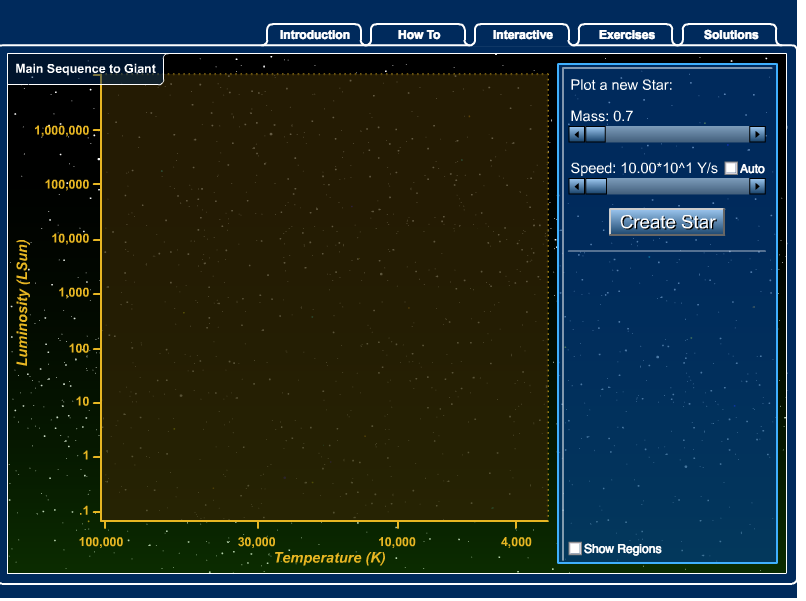Click the Temperature axis label
Image resolution: width=806 pixels, height=601 pixels.
pyautogui.click(x=325, y=558)
